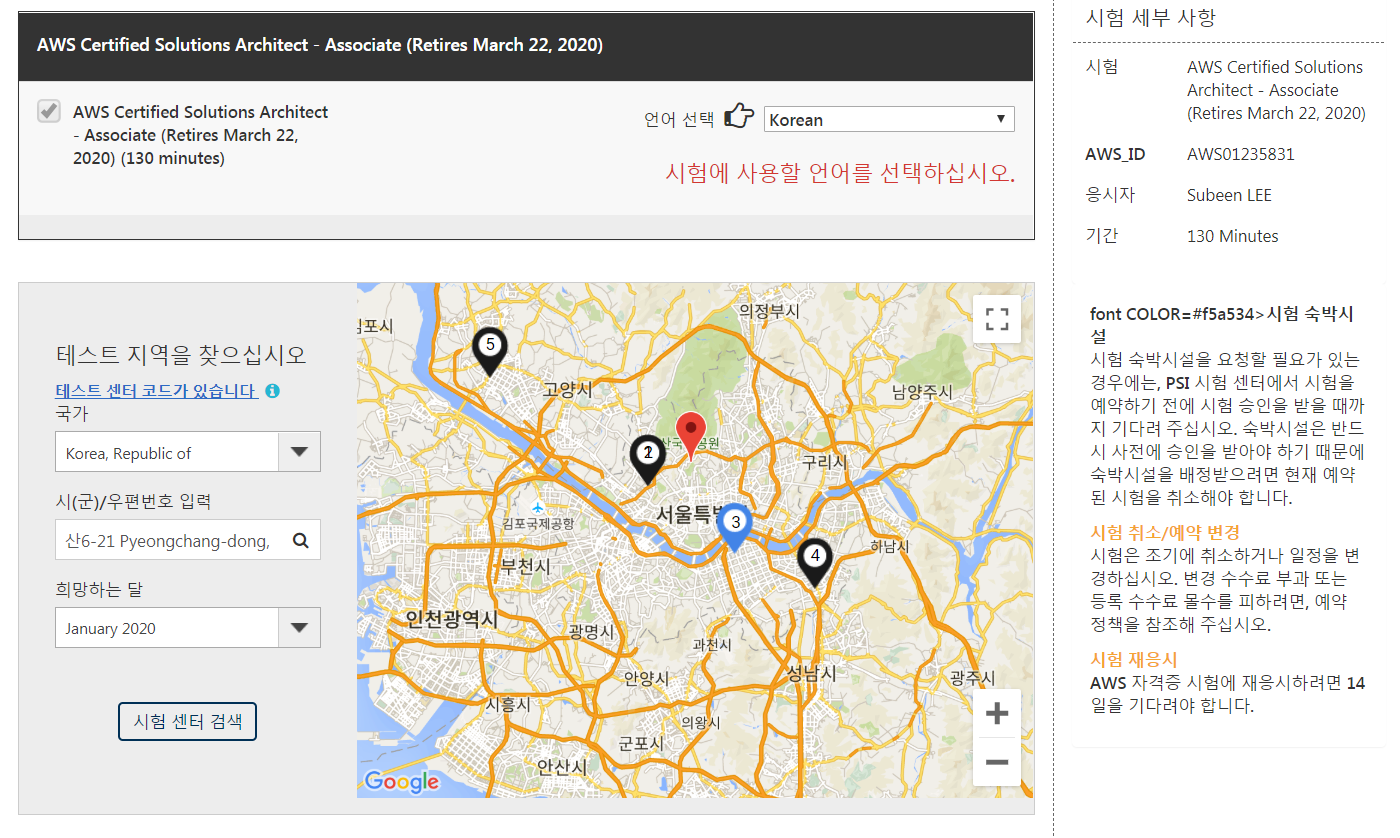Toggle fullscreen map view
This screenshot has height=838, width=1400.
coord(996,319)
